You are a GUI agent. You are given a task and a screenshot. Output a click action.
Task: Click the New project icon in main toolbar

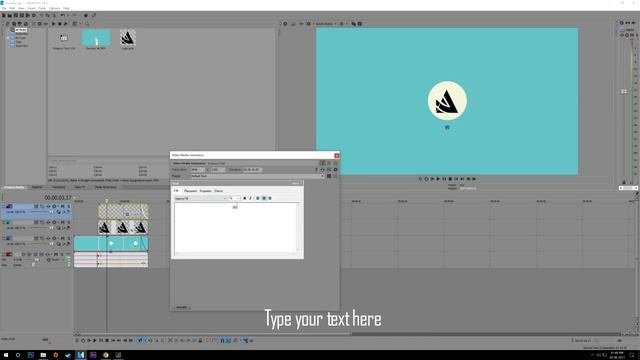[4, 16]
